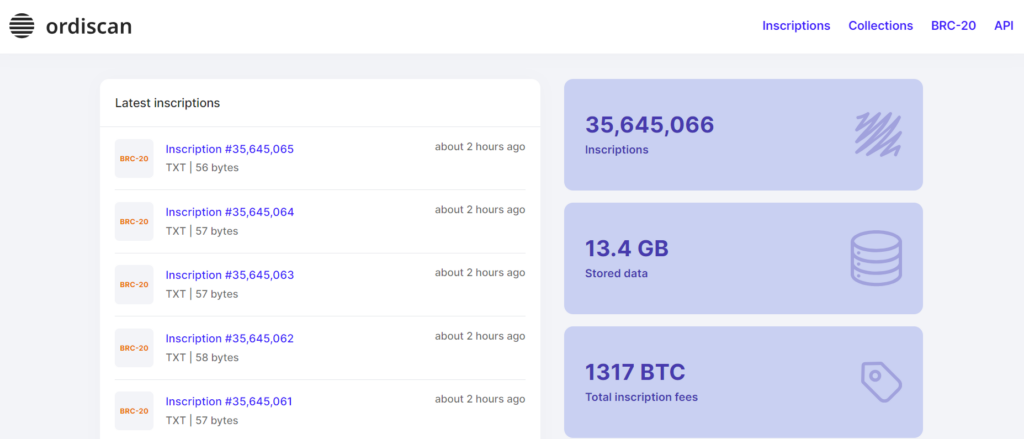Image resolution: width=1024 pixels, height=439 pixels.
Task: Click the database icon on Stored data card
Action: pos(875,258)
